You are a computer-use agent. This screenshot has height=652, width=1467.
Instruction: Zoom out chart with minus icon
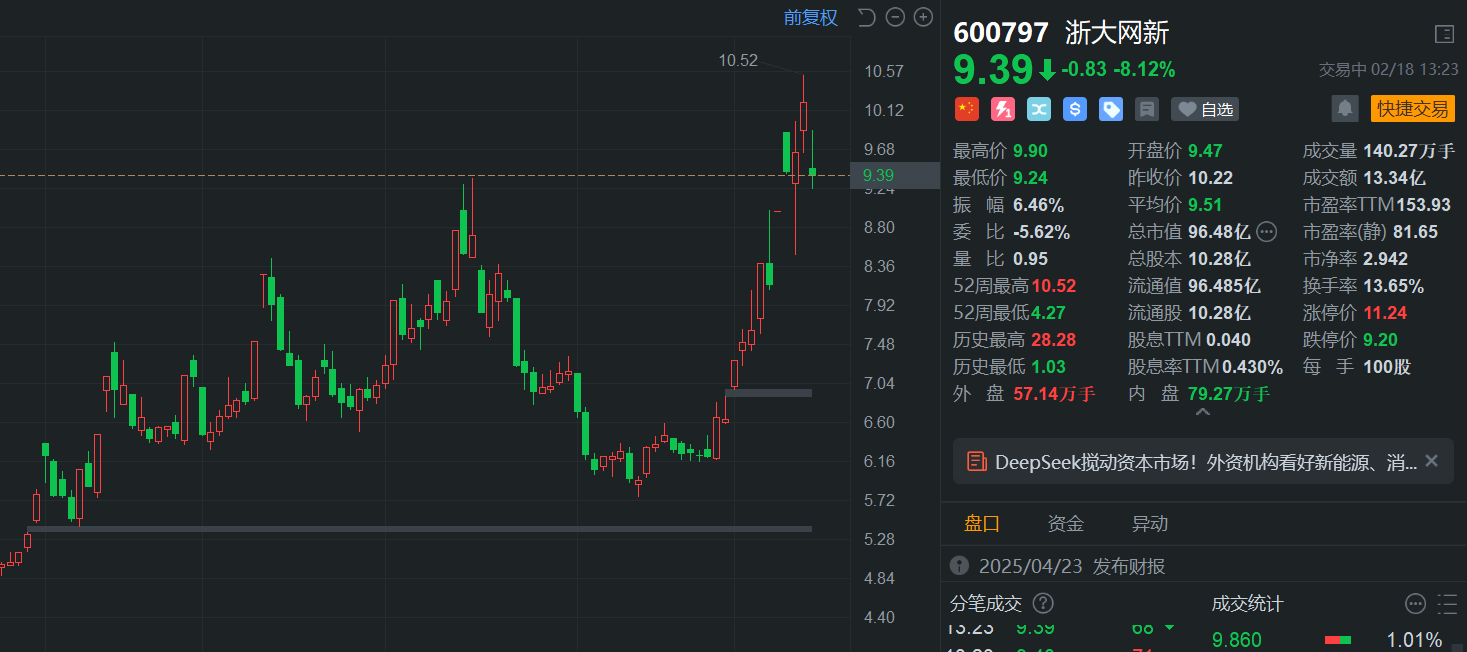pyautogui.click(x=895, y=17)
